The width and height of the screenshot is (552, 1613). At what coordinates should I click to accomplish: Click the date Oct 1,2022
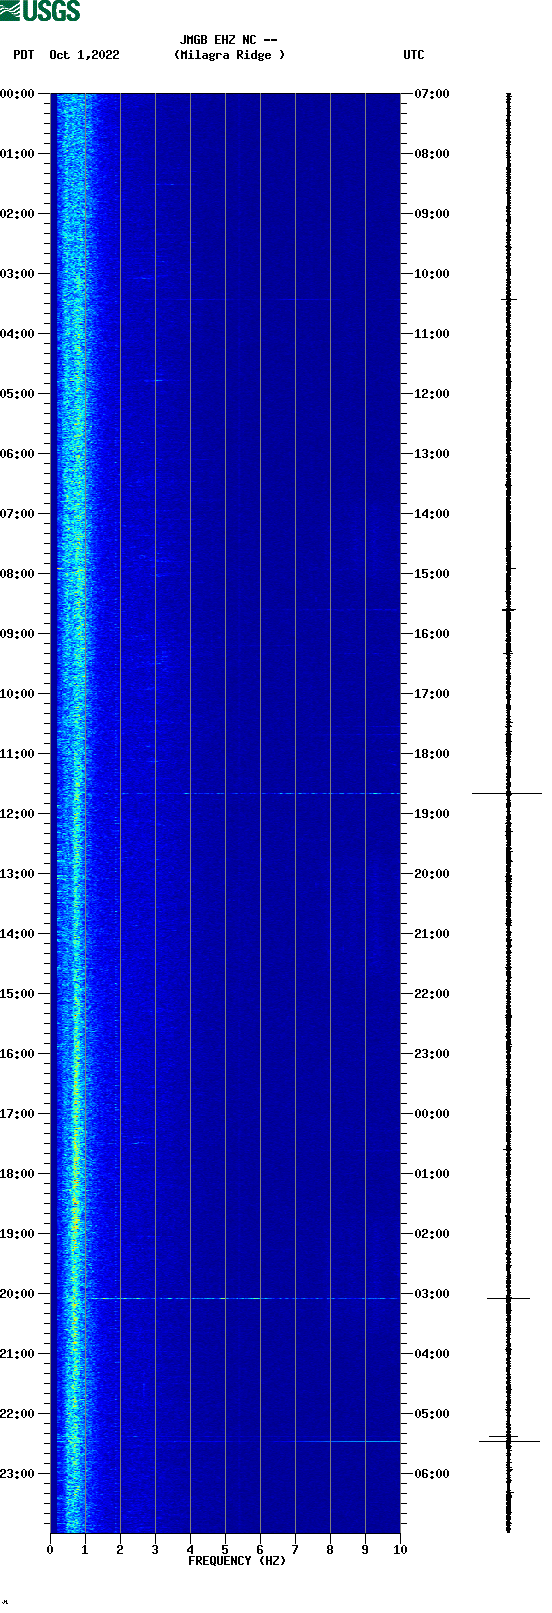(84, 55)
